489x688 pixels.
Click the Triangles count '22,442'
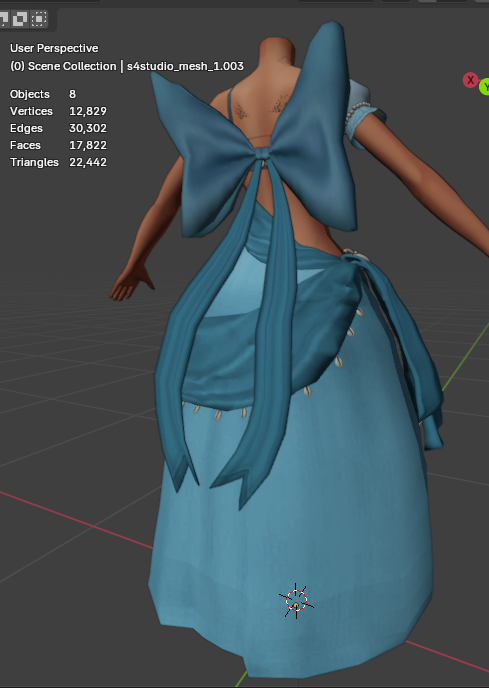pyautogui.click(x=88, y=162)
